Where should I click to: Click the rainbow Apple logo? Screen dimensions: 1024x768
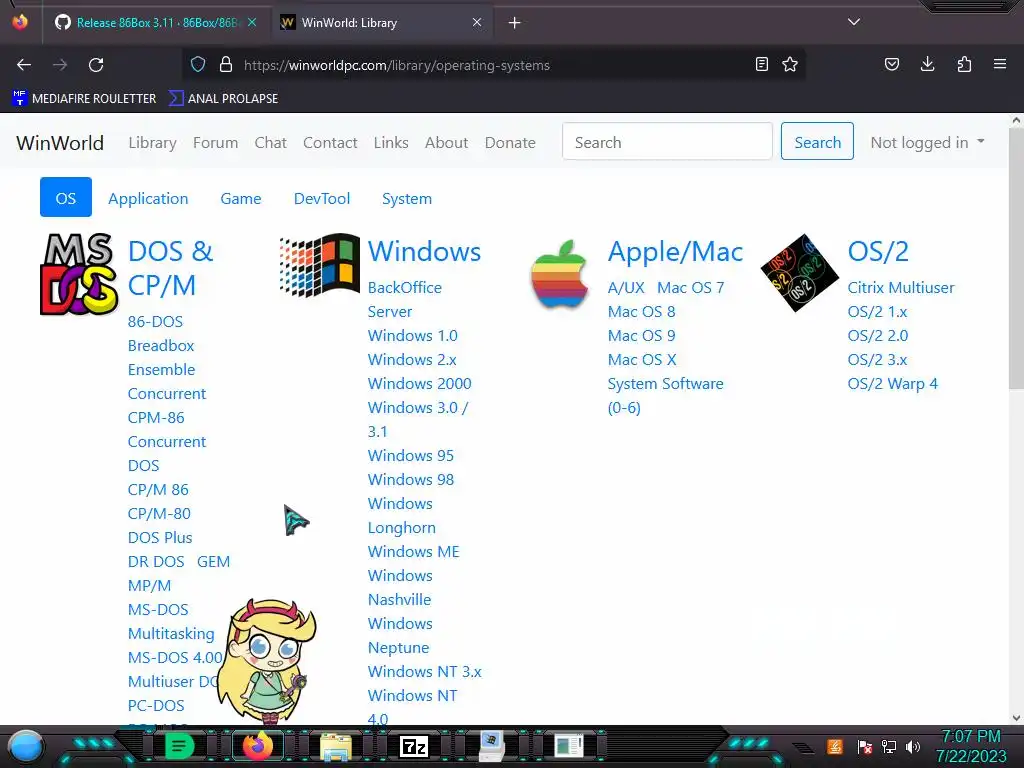pyautogui.click(x=559, y=275)
